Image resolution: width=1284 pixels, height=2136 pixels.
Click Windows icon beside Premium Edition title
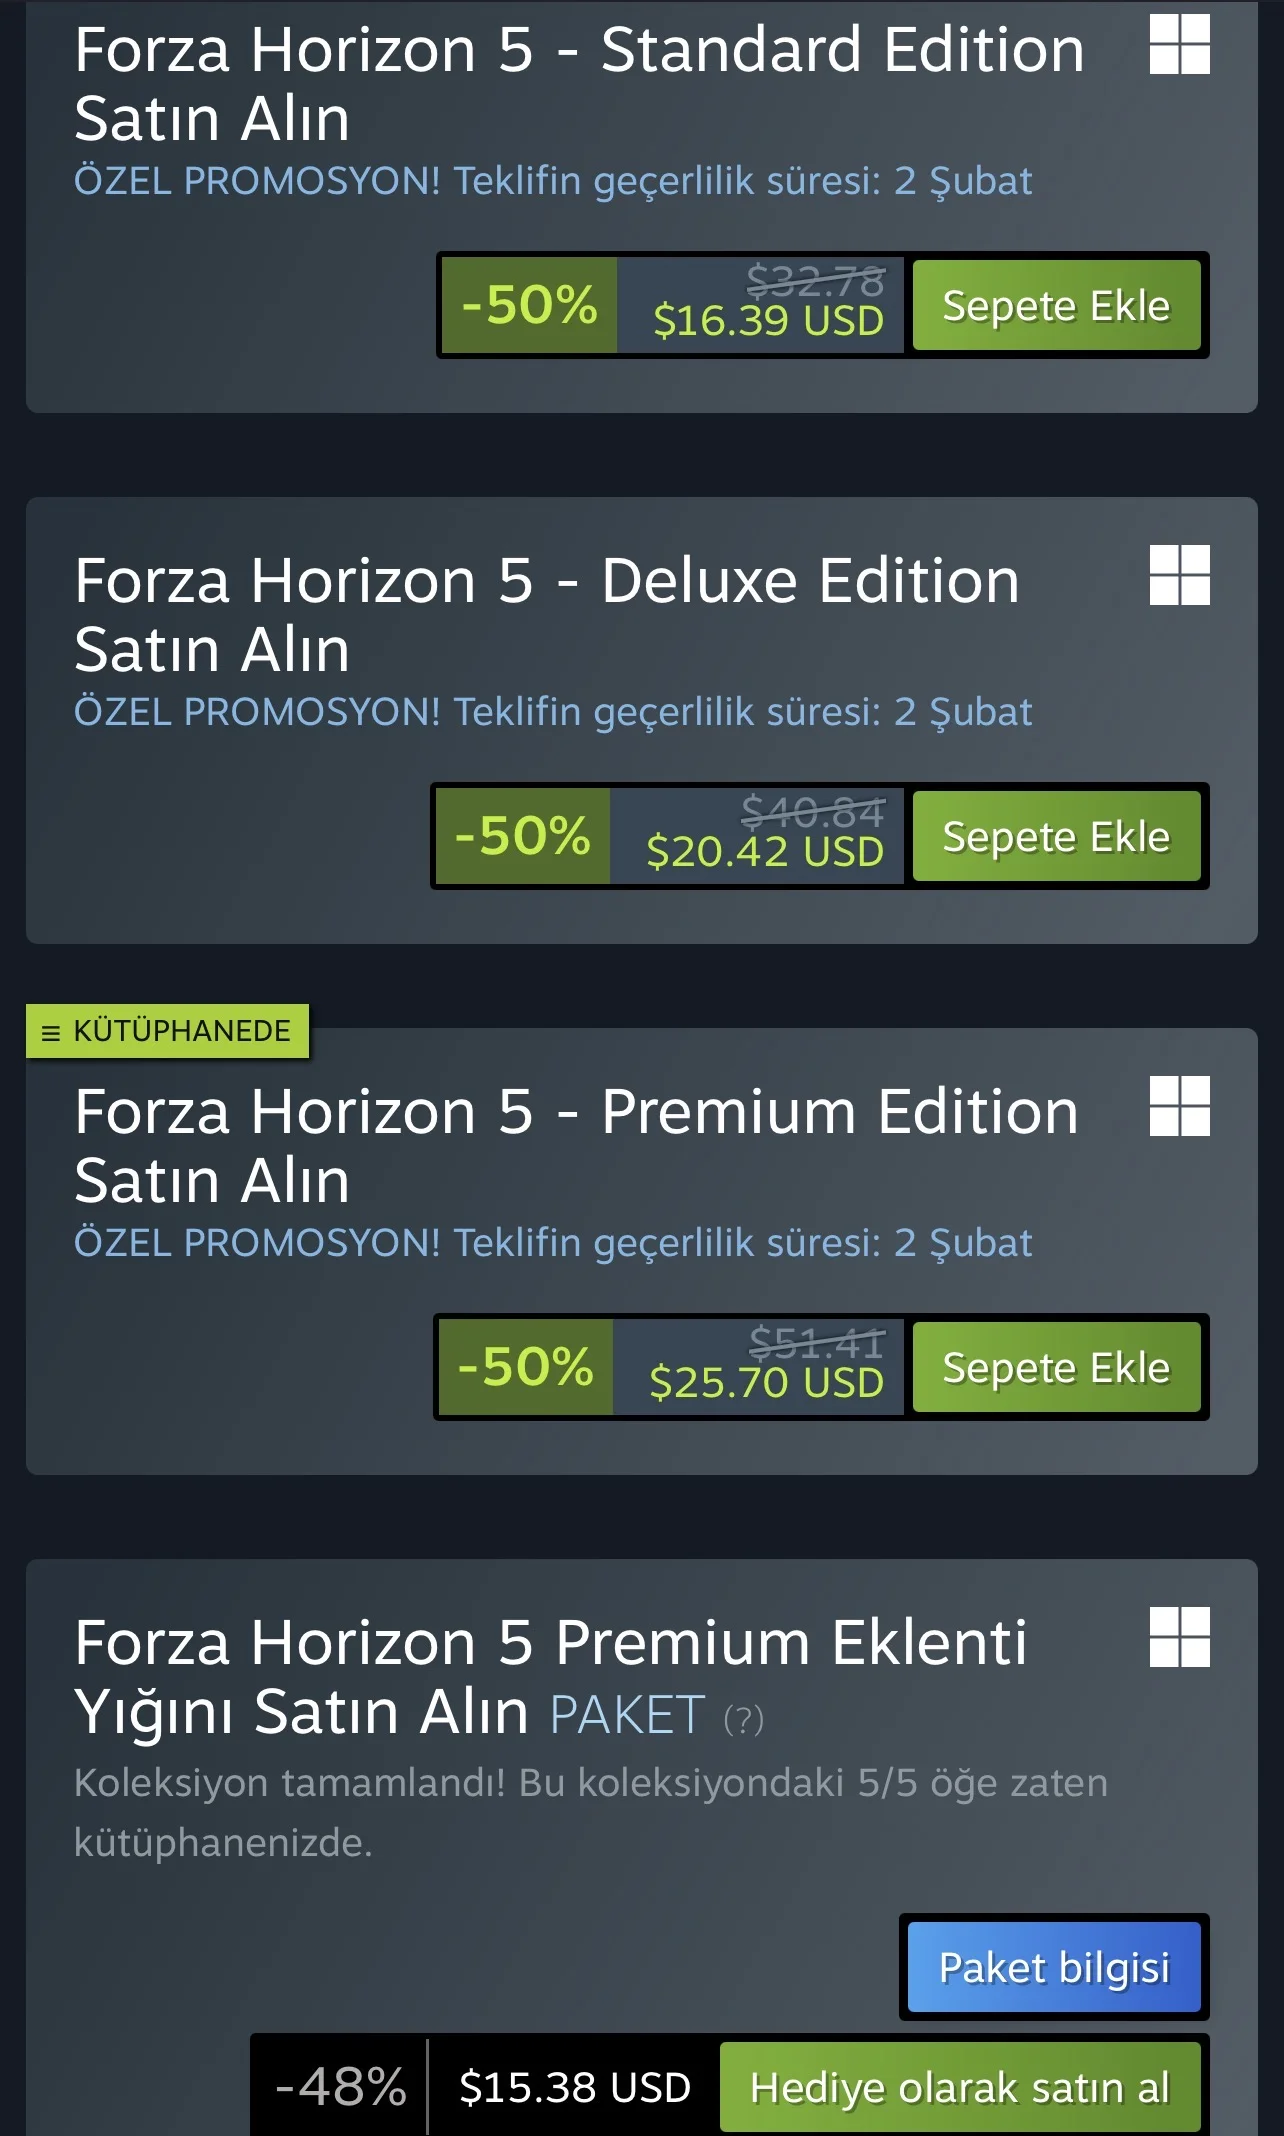pos(1179,1106)
